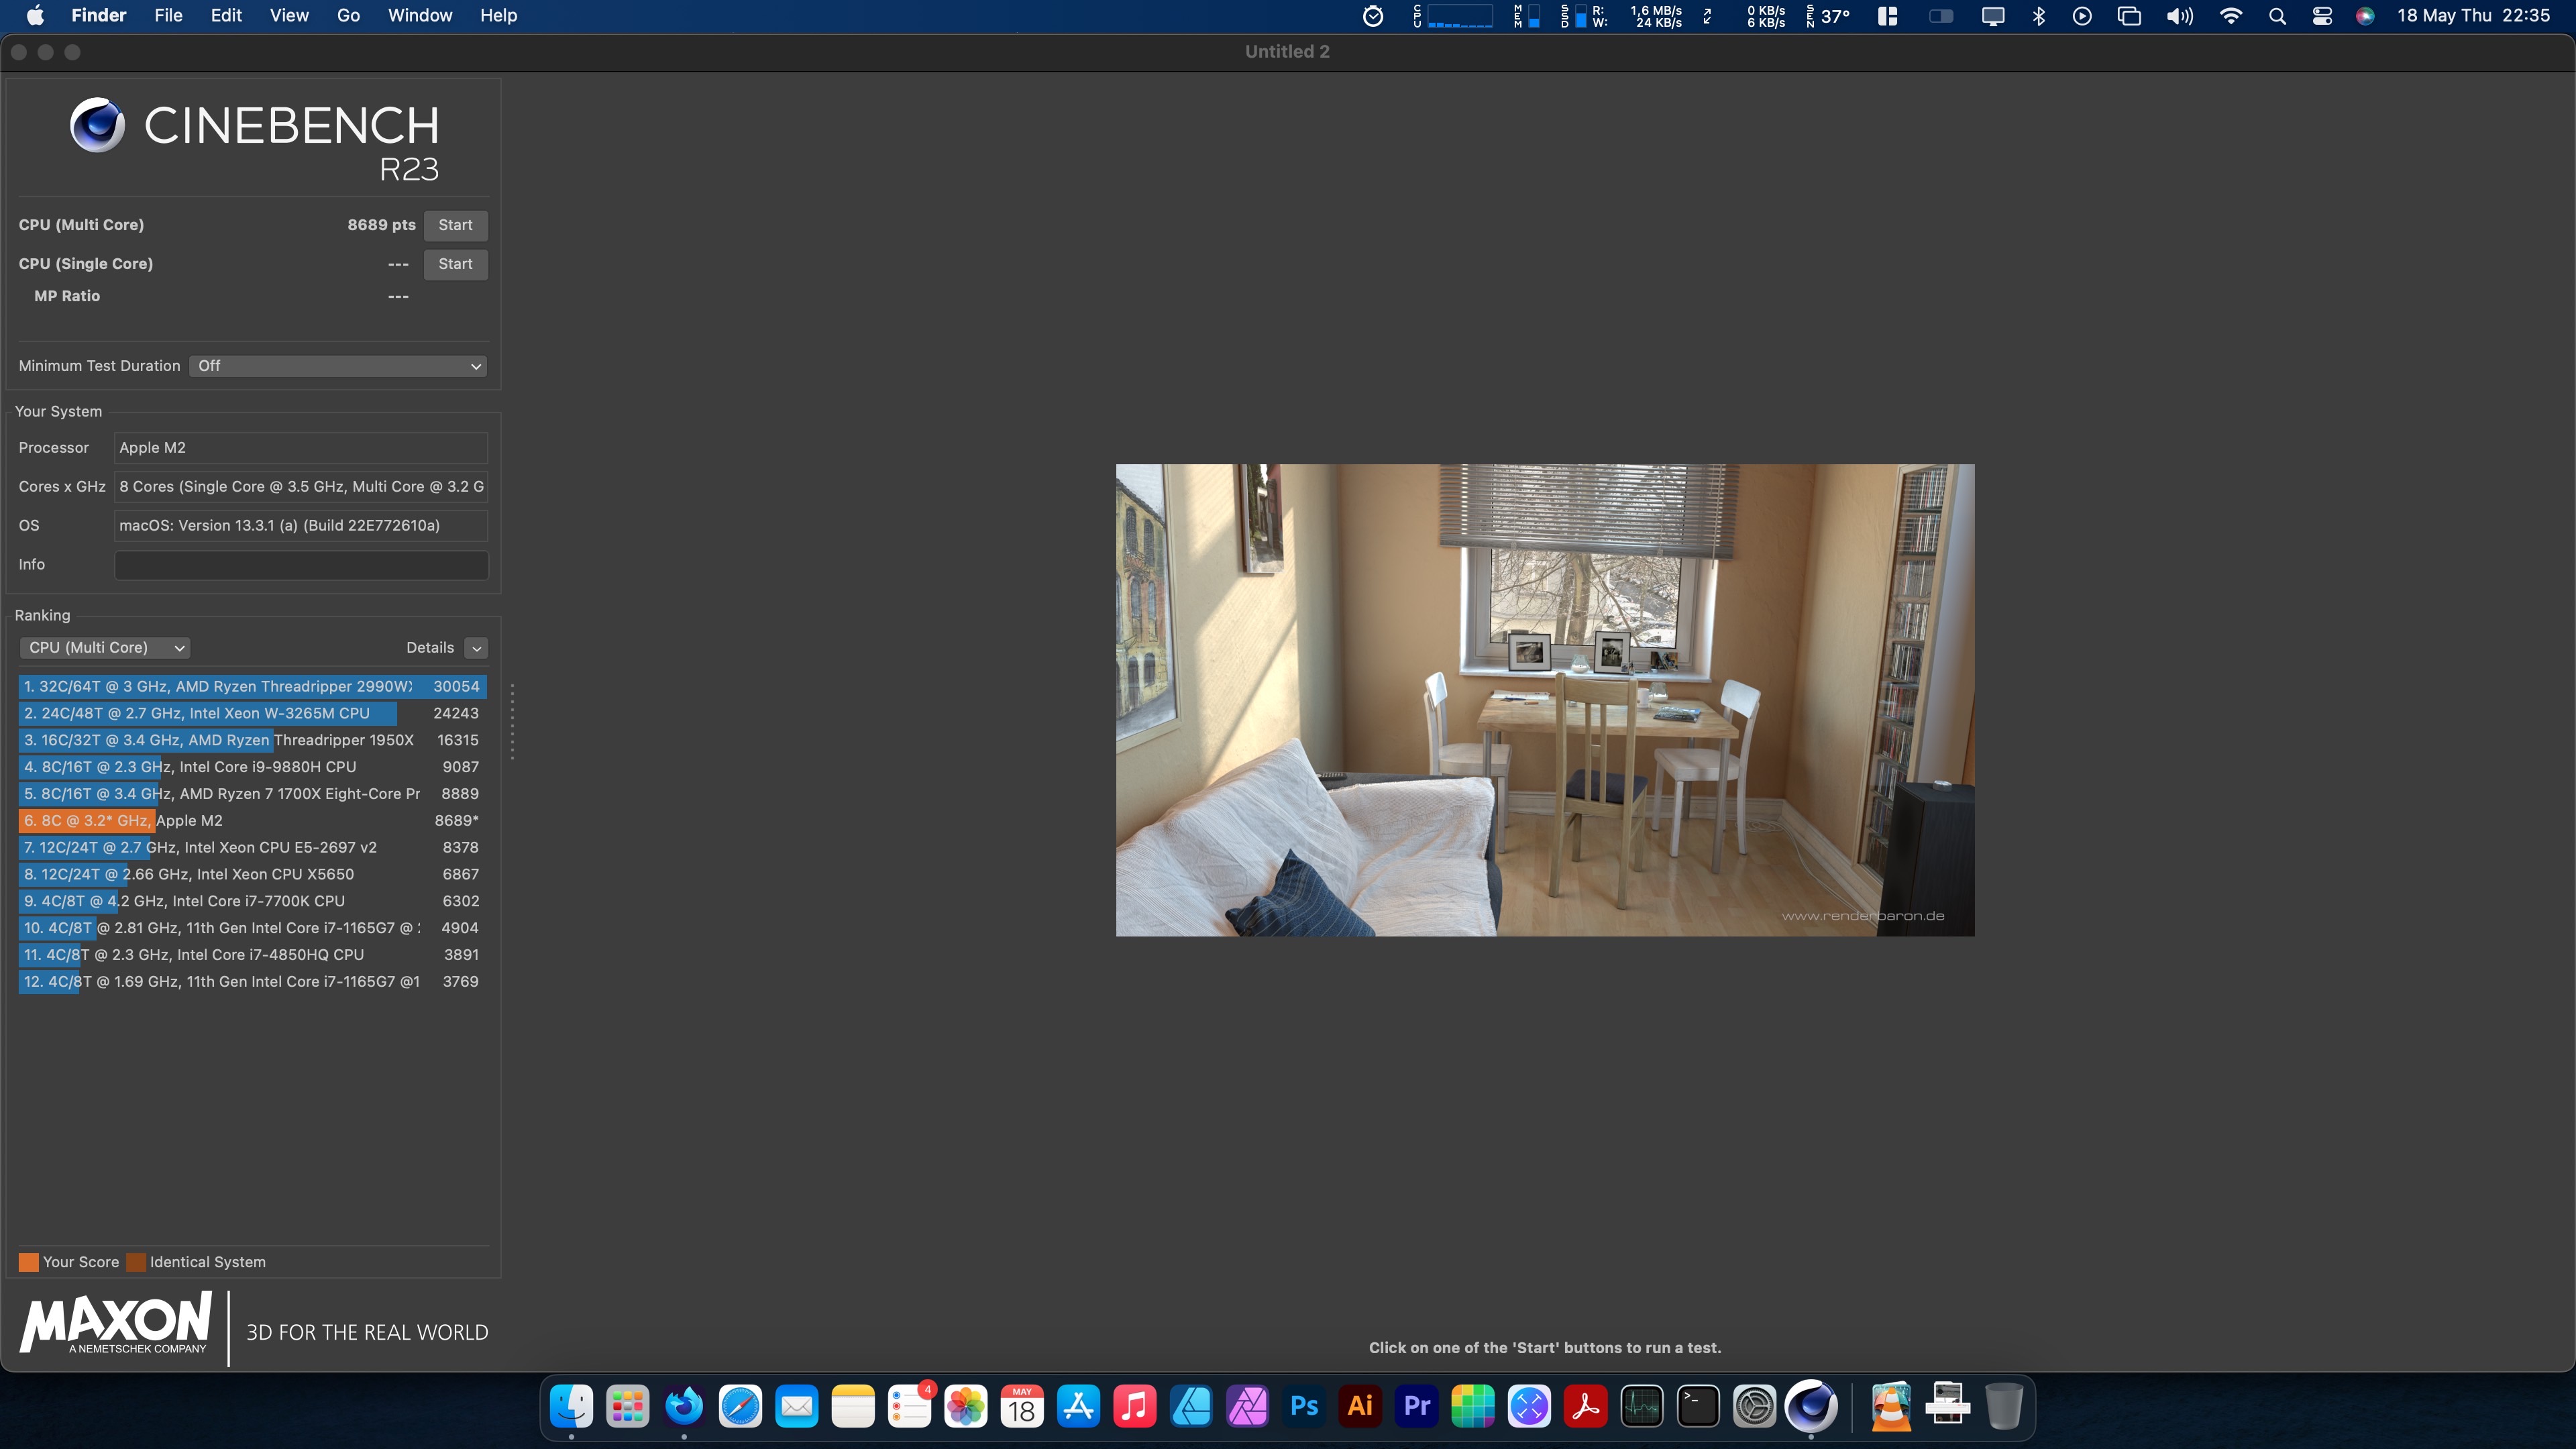Open the View menu
2576x1449 pixels.
[289, 15]
